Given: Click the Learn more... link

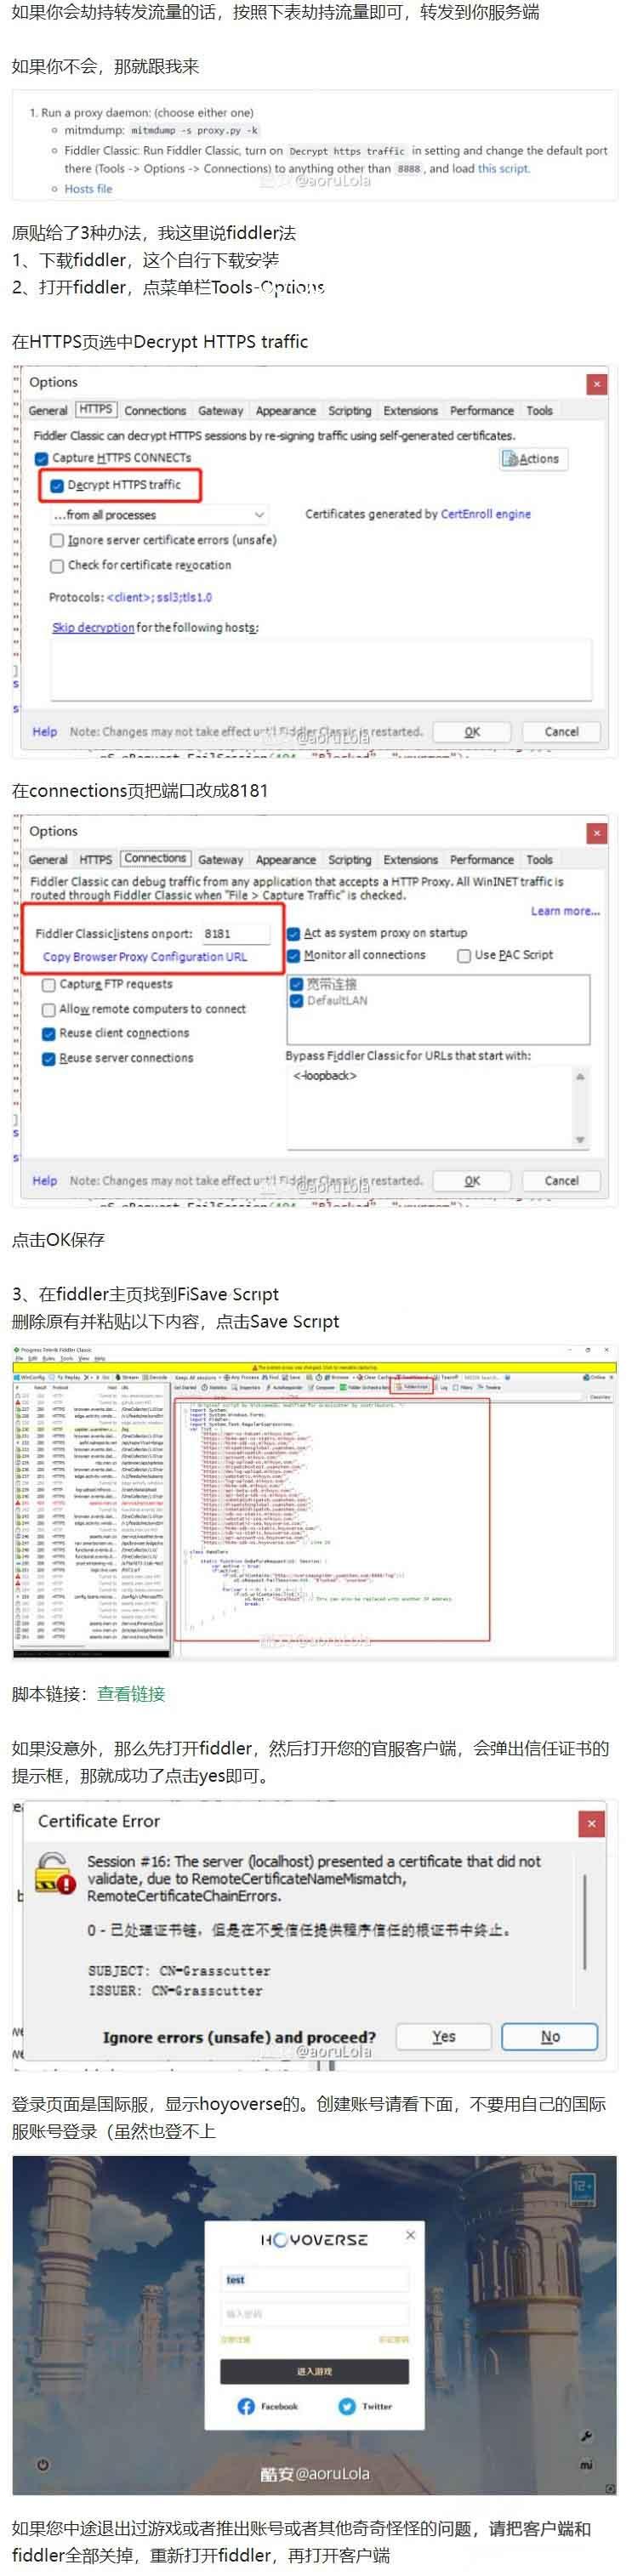Looking at the screenshot, I should [x=565, y=911].
